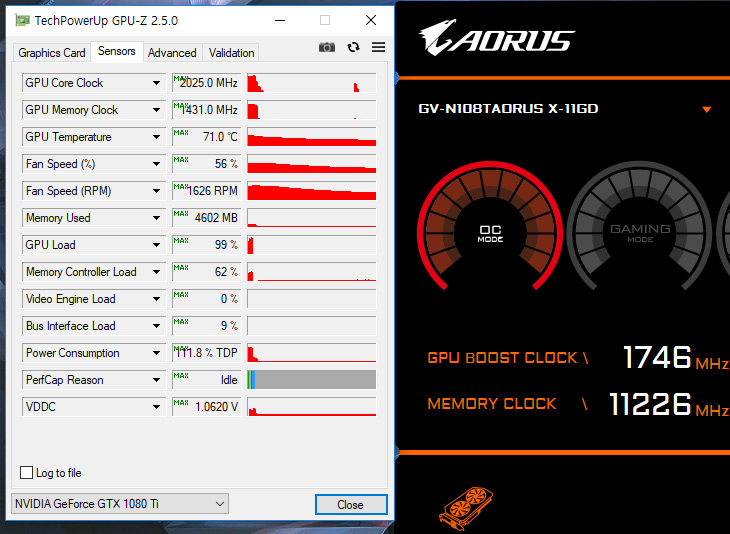Open the VDDC sensor dropdown
The image size is (730, 534).
(x=156, y=407)
